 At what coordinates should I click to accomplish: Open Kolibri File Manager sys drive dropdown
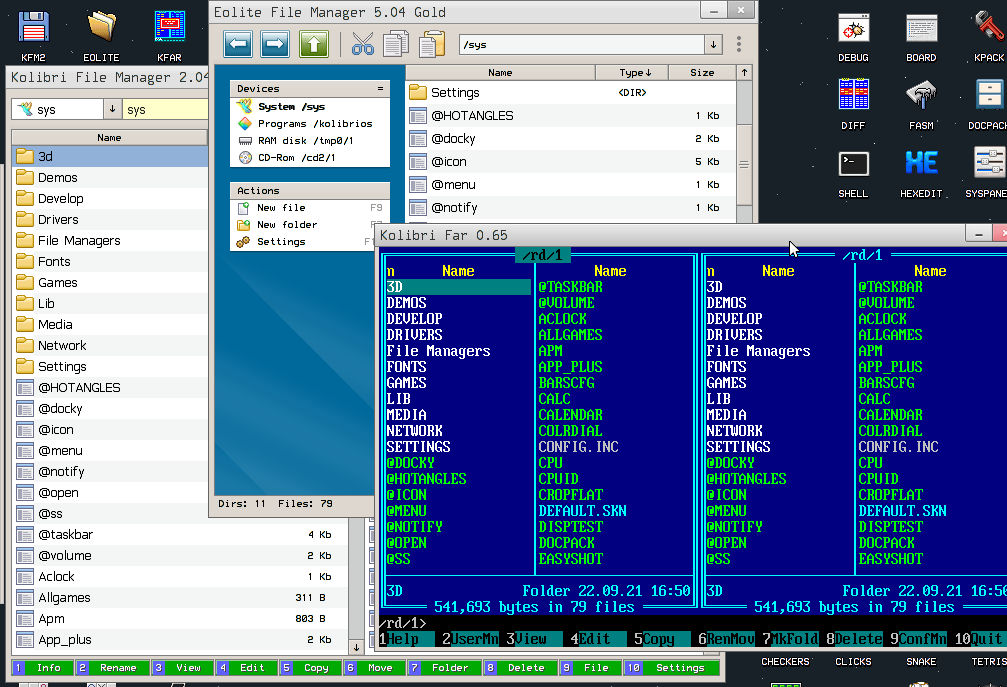click(x=112, y=109)
